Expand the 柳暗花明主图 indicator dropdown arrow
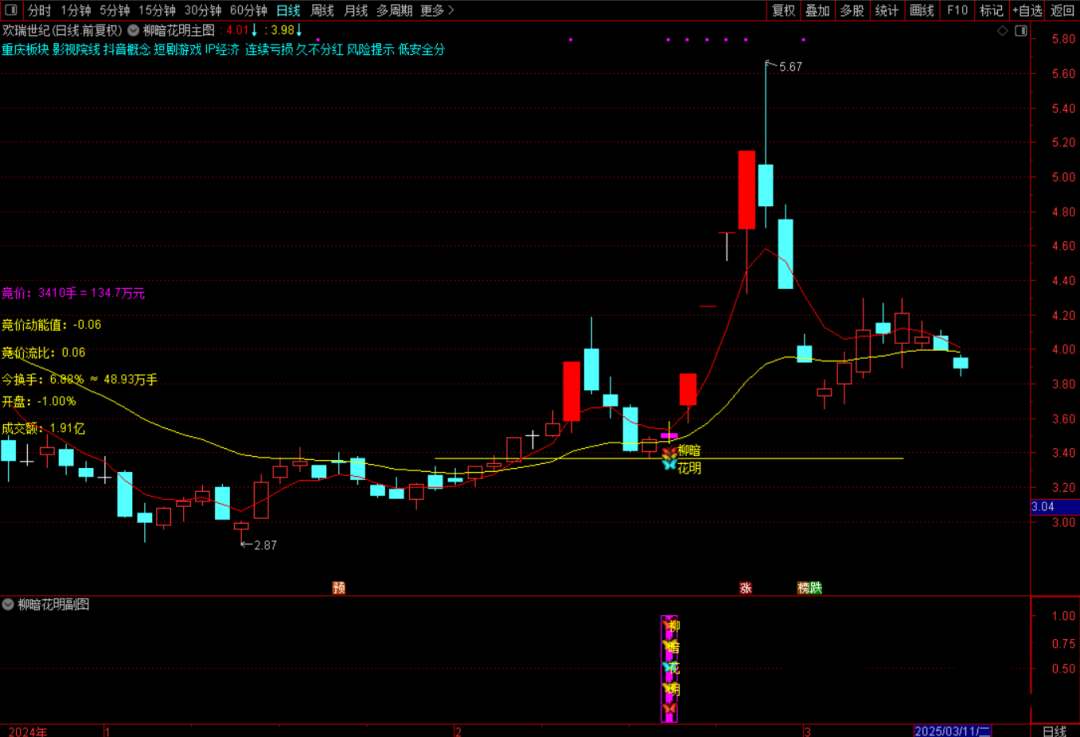1080x737 pixels. [x=133, y=30]
